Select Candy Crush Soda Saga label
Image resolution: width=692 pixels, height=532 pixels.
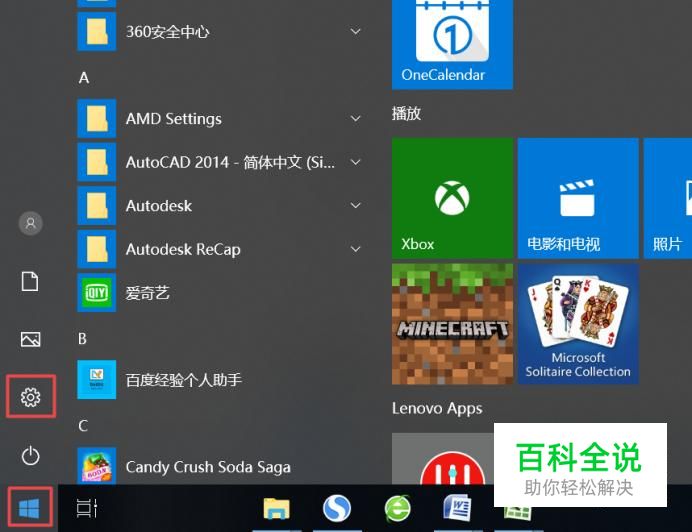point(208,467)
